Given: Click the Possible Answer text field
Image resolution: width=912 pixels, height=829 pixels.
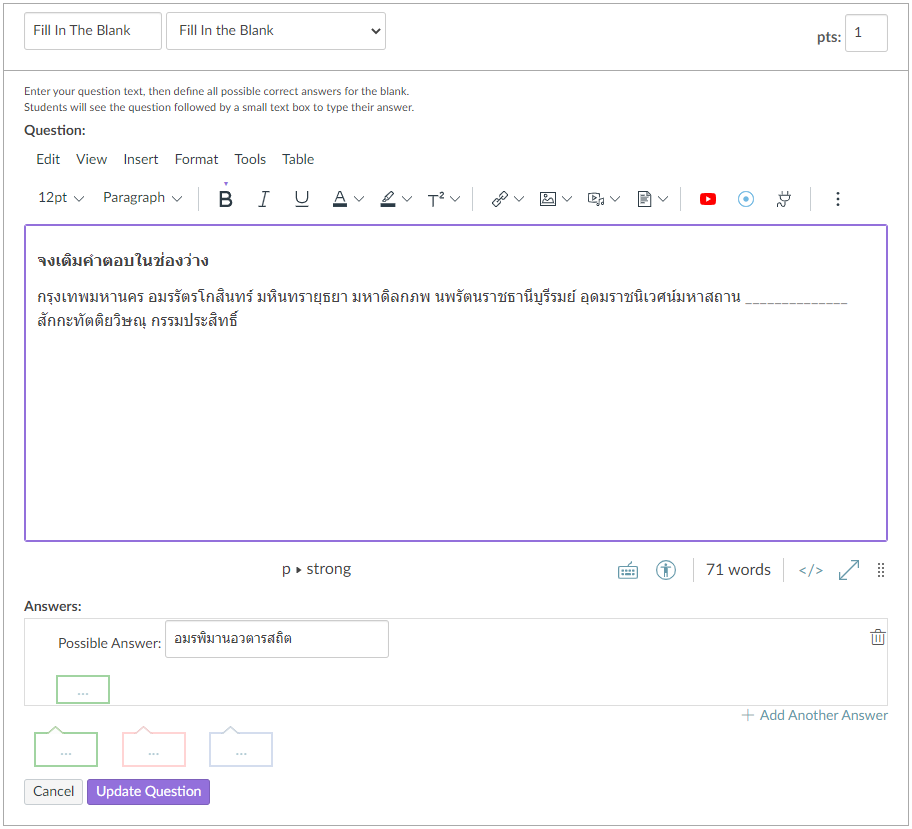Looking at the screenshot, I should tap(277, 639).
